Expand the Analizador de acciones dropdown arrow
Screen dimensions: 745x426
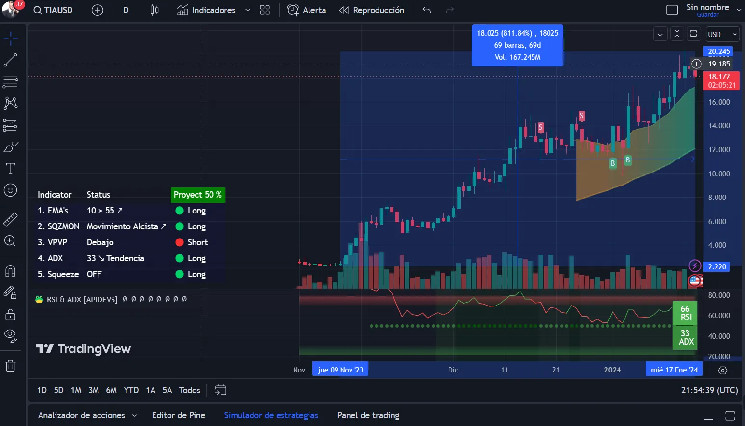coord(134,416)
